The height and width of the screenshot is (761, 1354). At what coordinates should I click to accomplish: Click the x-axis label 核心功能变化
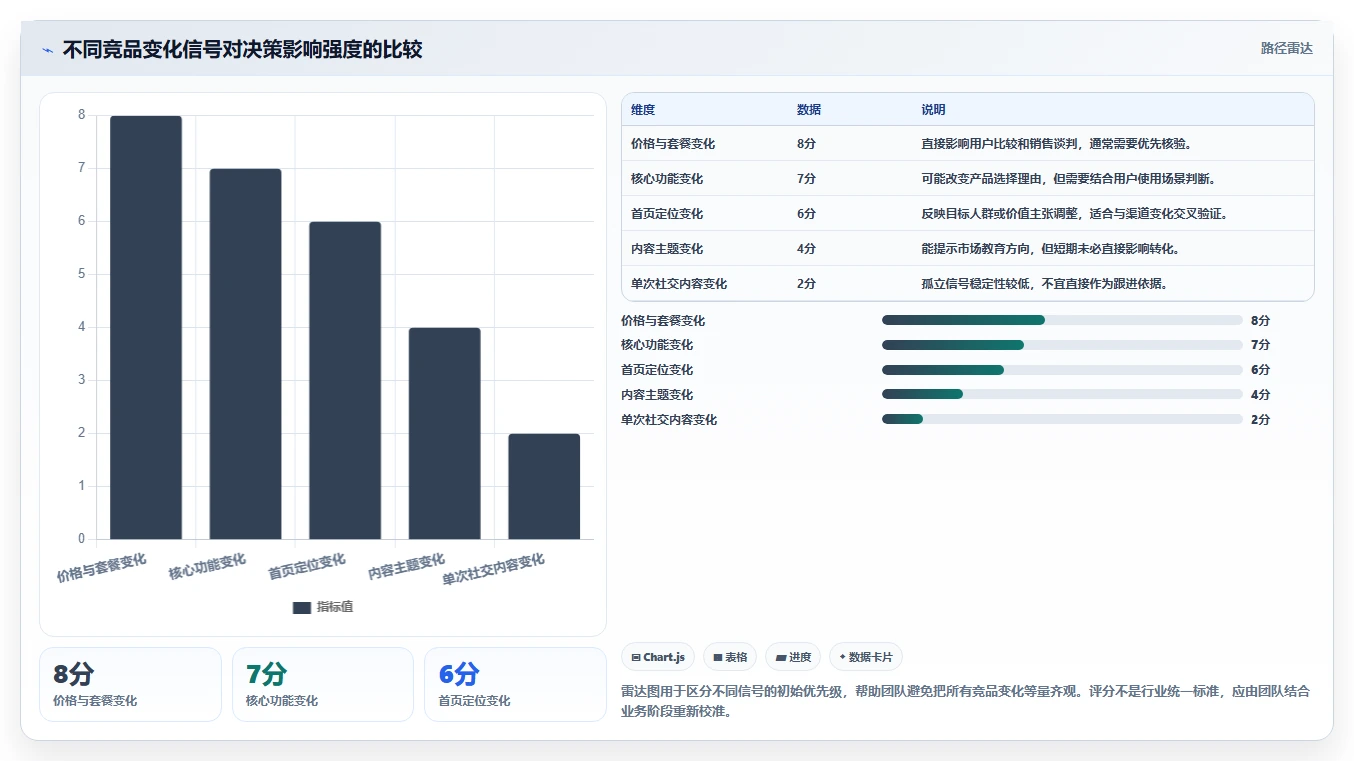pyautogui.click(x=207, y=567)
